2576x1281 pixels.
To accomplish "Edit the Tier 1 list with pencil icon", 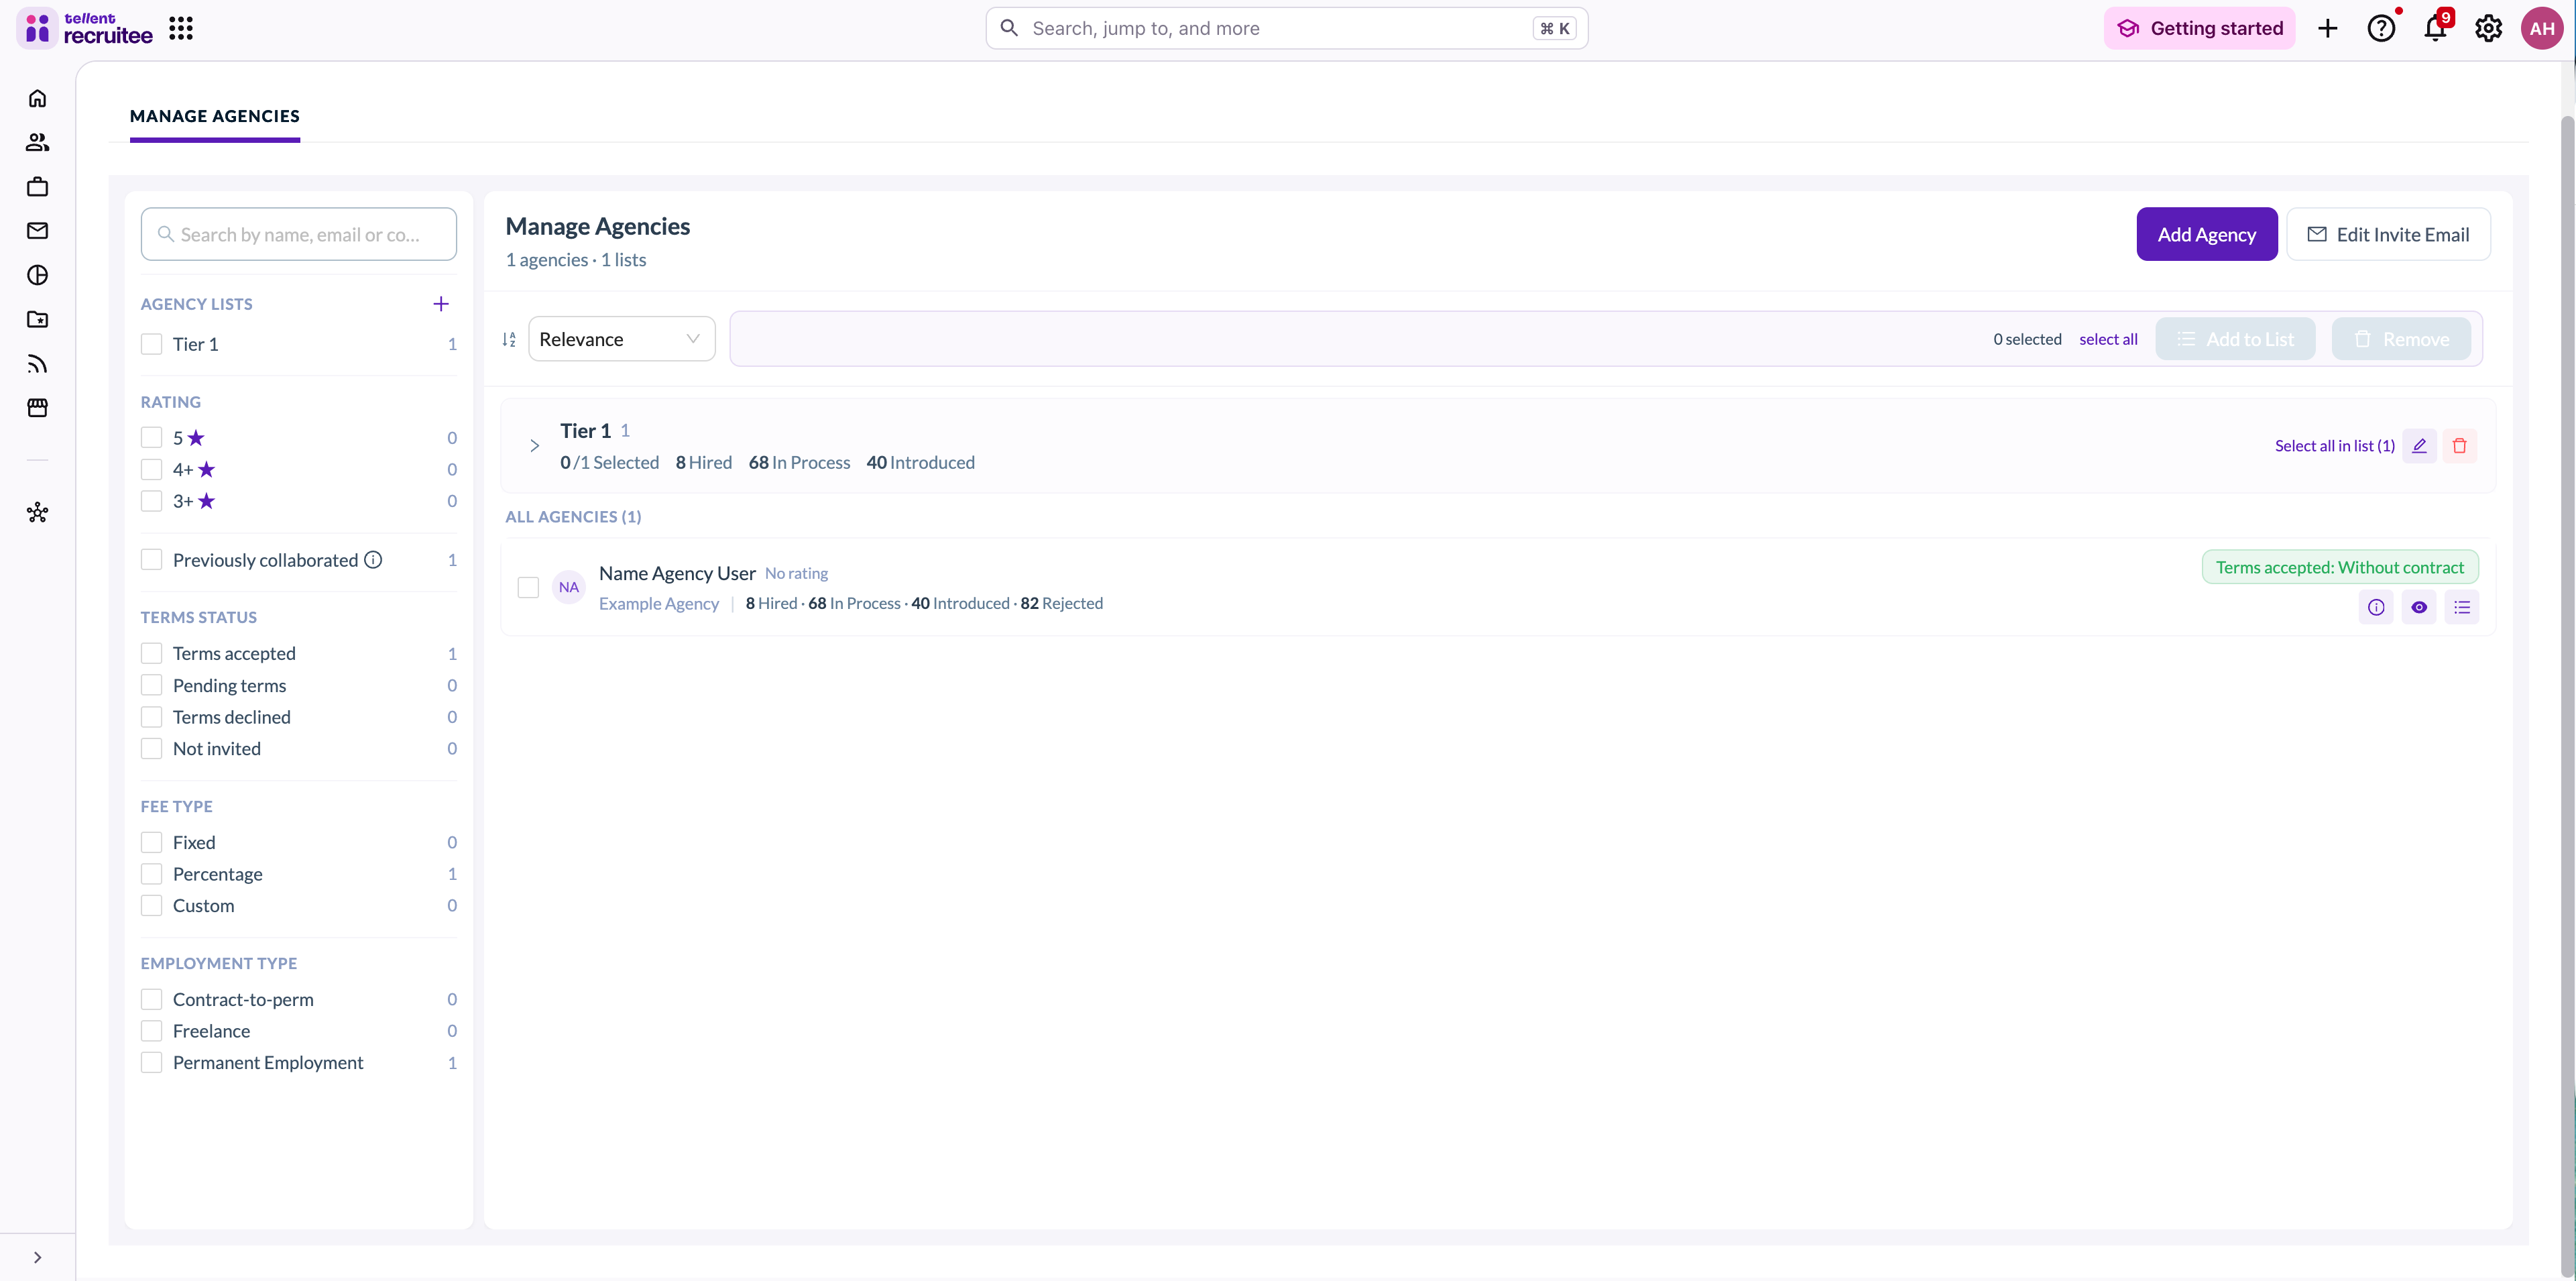I will [2419, 446].
